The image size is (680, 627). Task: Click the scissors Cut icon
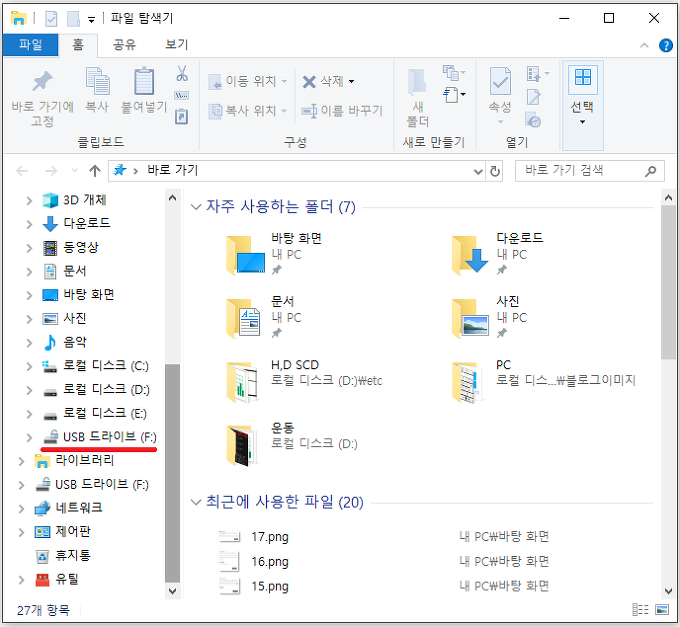182,73
